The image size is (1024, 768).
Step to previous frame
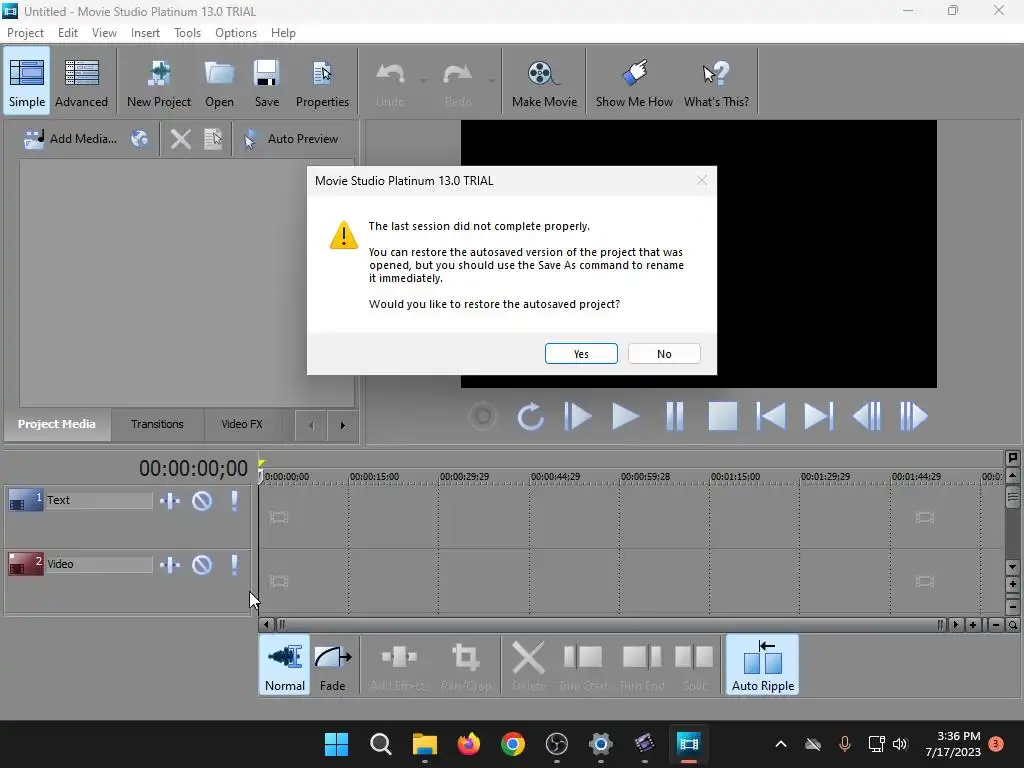[867, 416]
